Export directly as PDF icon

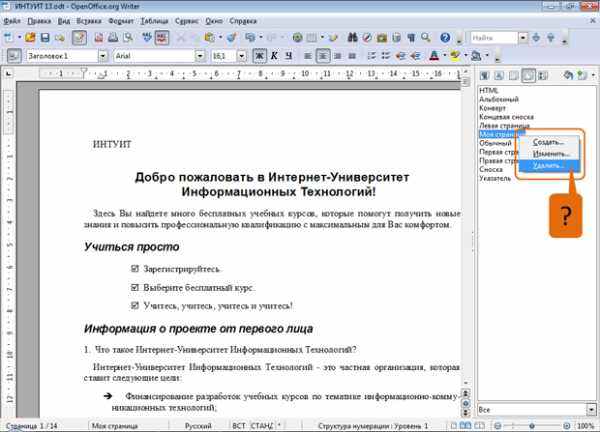click(99, 37)
